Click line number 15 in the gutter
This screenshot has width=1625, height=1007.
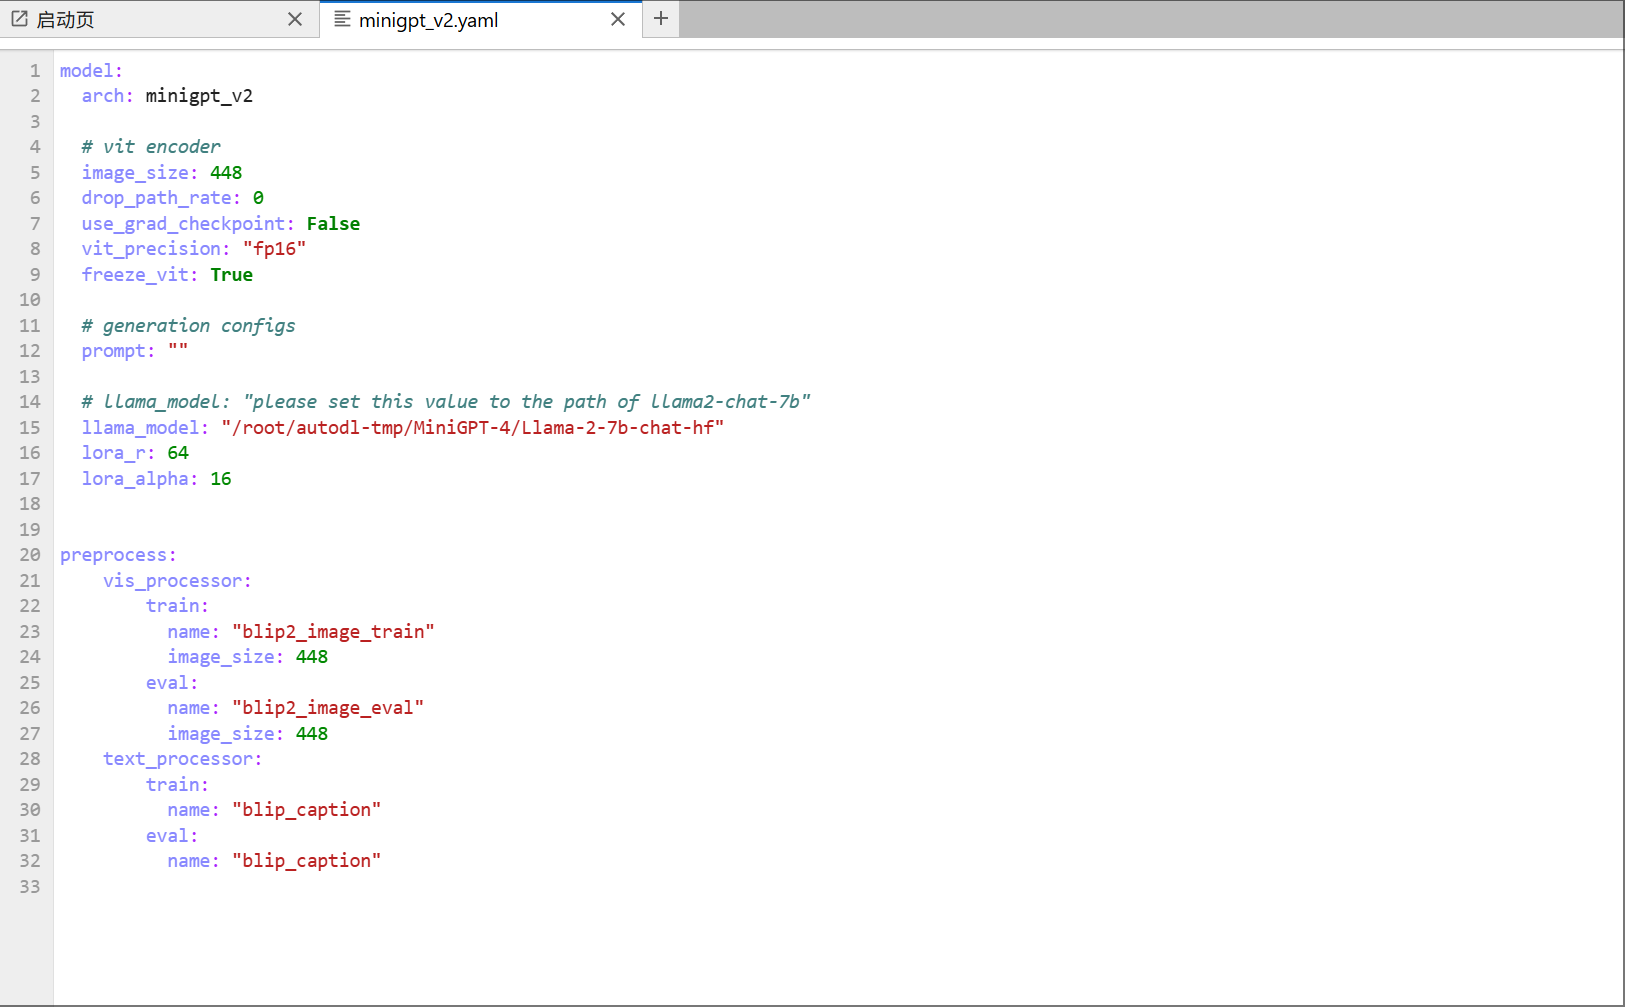(30, 428)
